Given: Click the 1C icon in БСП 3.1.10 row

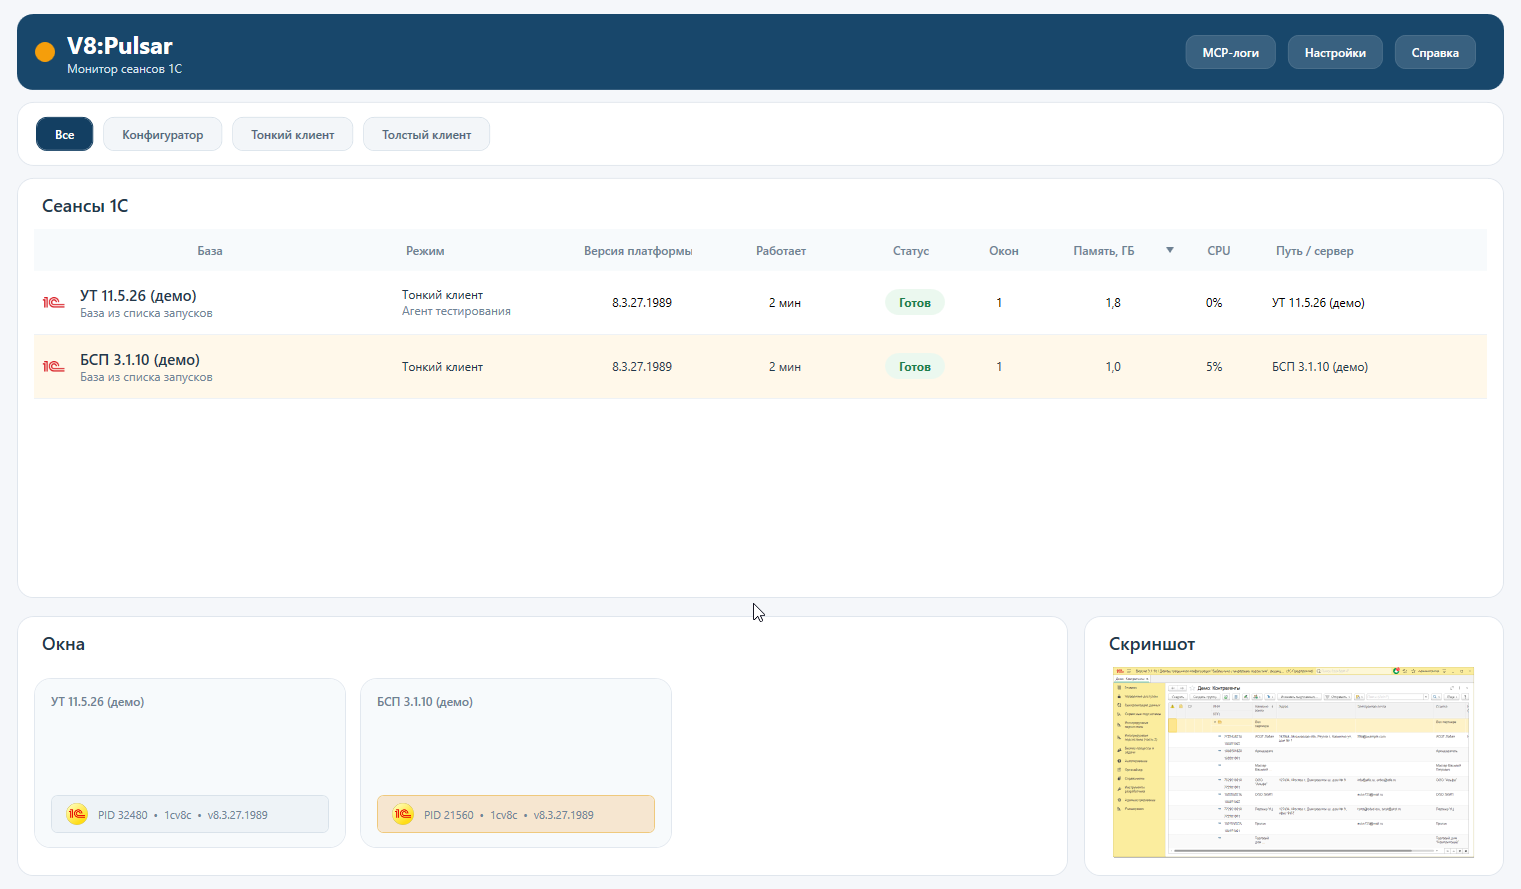Looking at the screenshot, I should tap(53, 367).
